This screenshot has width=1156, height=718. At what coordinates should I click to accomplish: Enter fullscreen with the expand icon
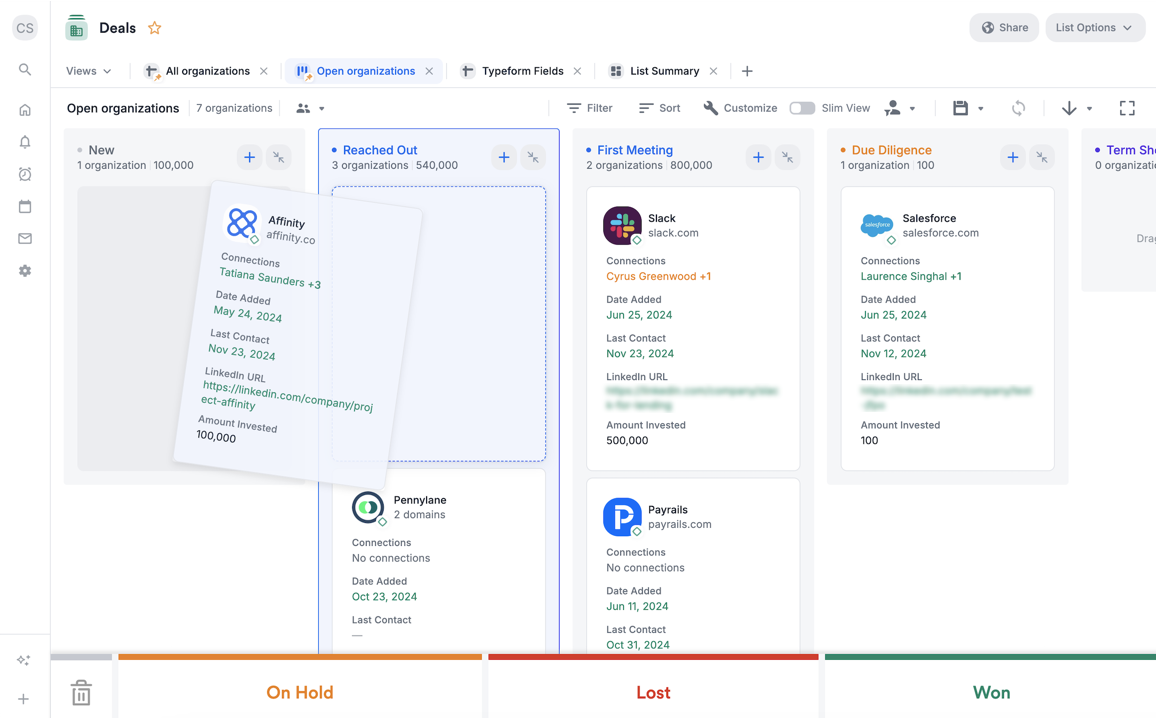coord(1127,107)
